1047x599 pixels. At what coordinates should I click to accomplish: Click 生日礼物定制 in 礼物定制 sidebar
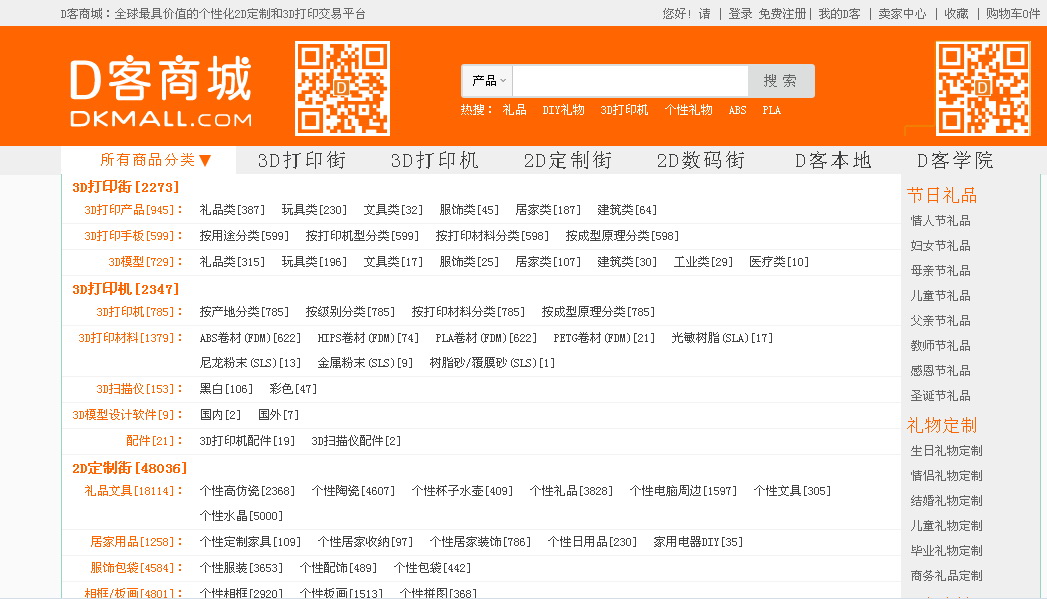tap(946, 451)
